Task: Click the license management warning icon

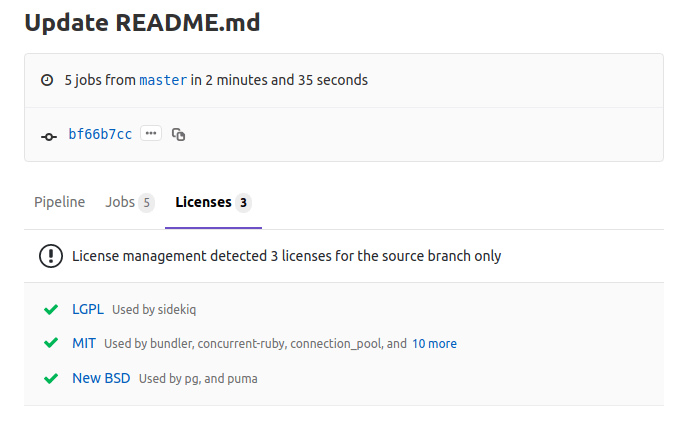Action: coord(50,256)
